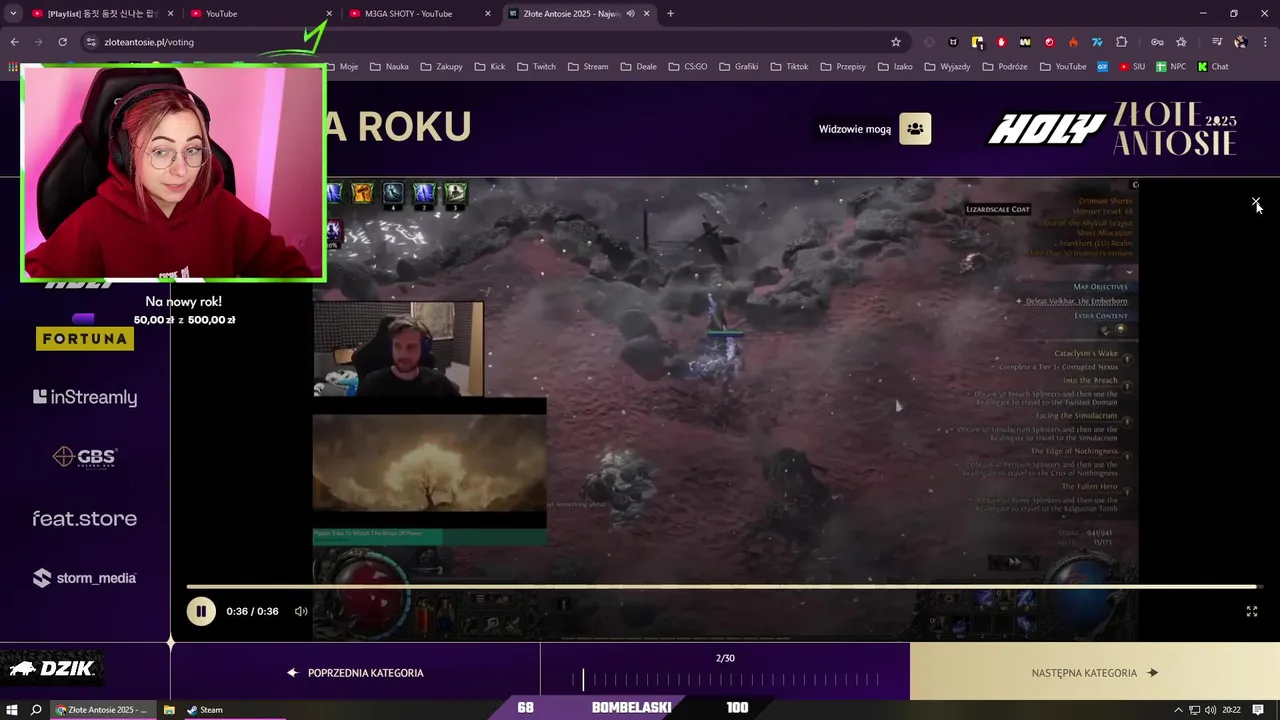Close the video overlay with the X

[x=1256, y=203]
